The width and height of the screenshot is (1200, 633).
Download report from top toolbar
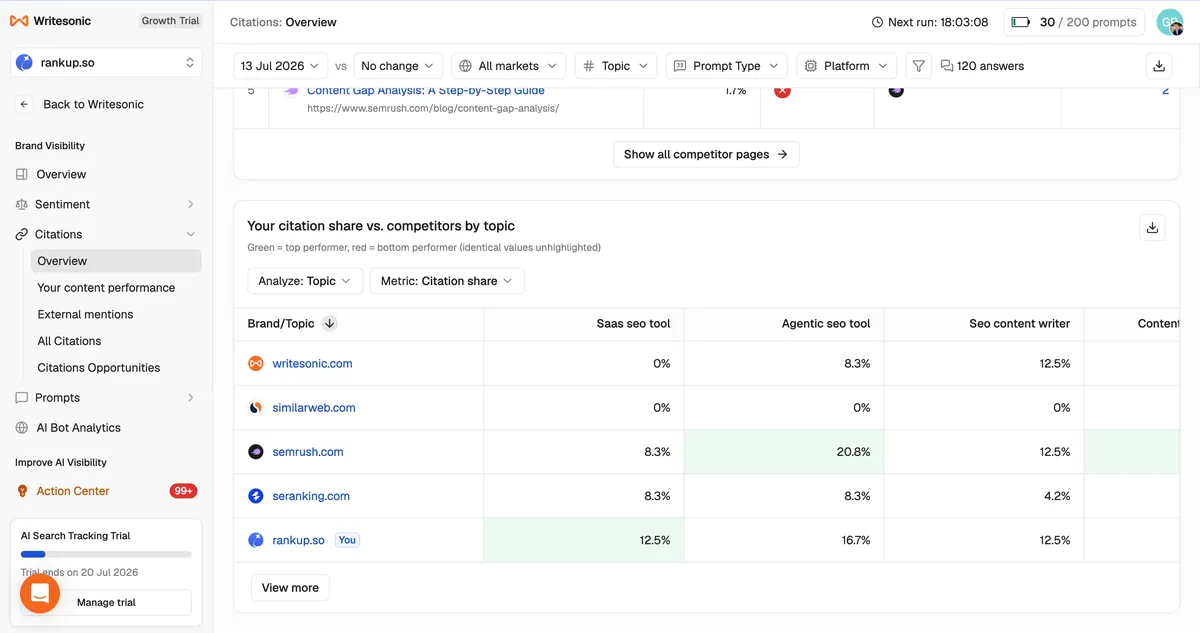(1159, 66)
